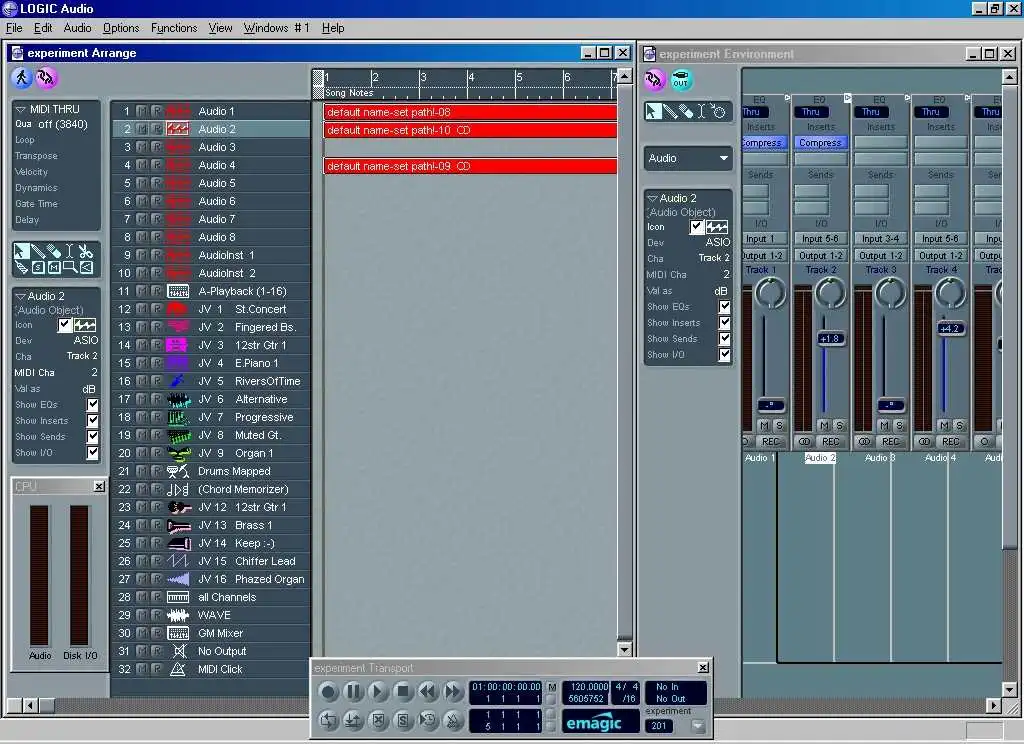1024x744 pixels.
Task: Toggle Show Inserts checkbox in the Arrange parameter box
Action: tap(93, 421)
